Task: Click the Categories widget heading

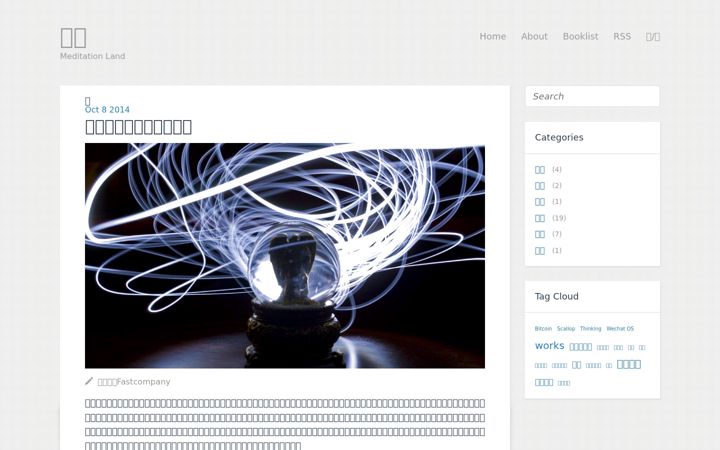Action: [559, 137]
